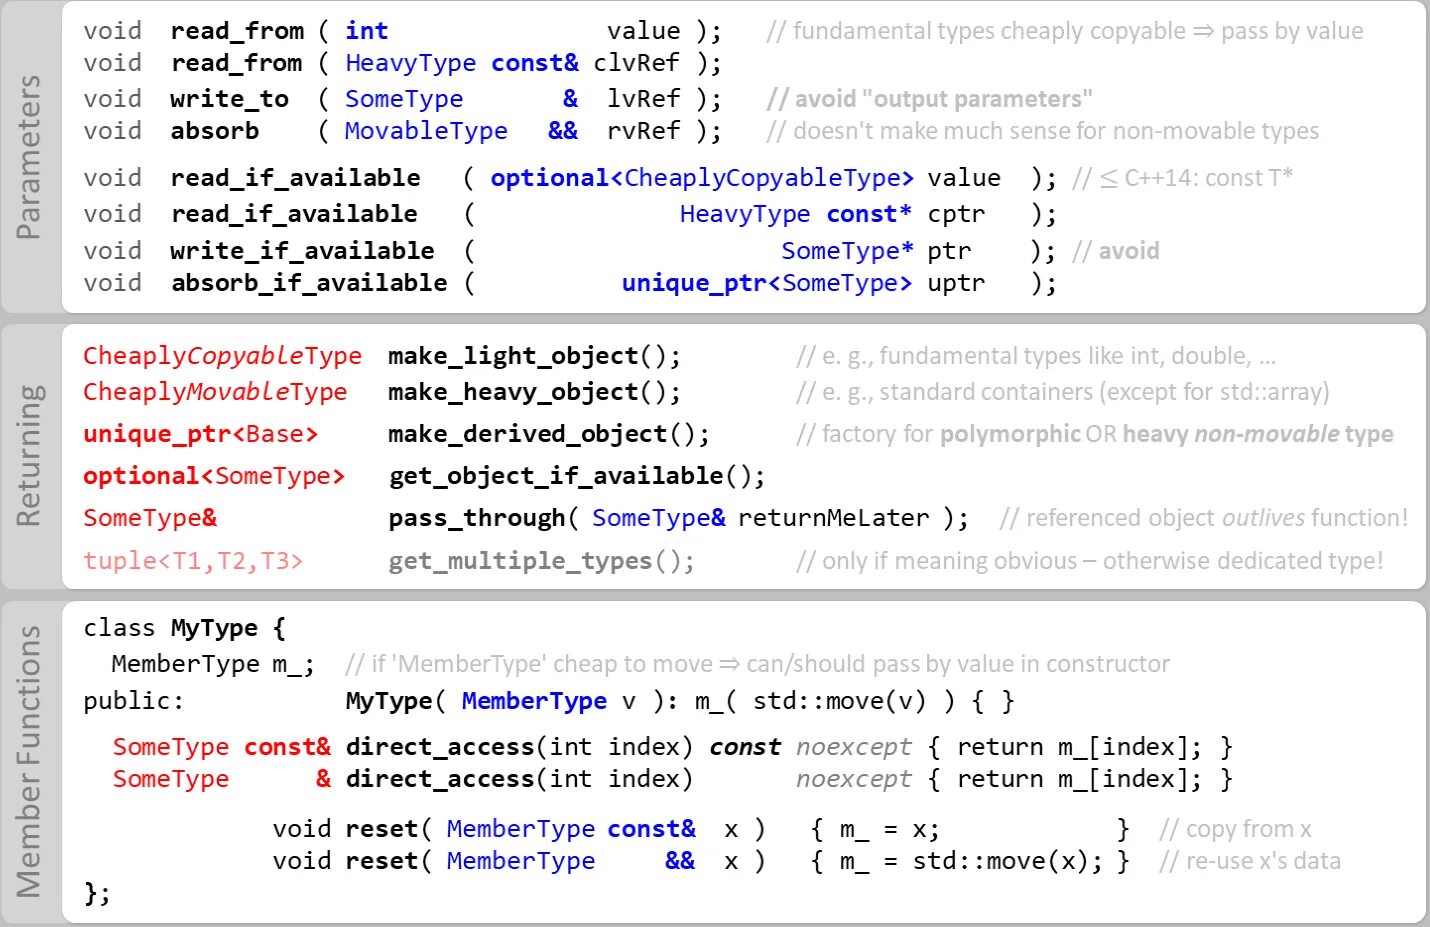
Task: Click 'class MyType {' declaration
Action: point(185,628)
